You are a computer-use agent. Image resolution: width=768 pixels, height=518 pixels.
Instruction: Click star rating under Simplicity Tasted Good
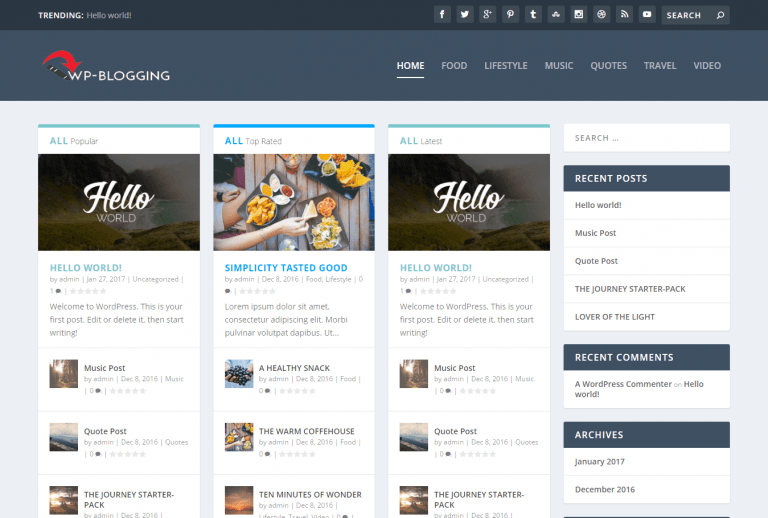257,291
